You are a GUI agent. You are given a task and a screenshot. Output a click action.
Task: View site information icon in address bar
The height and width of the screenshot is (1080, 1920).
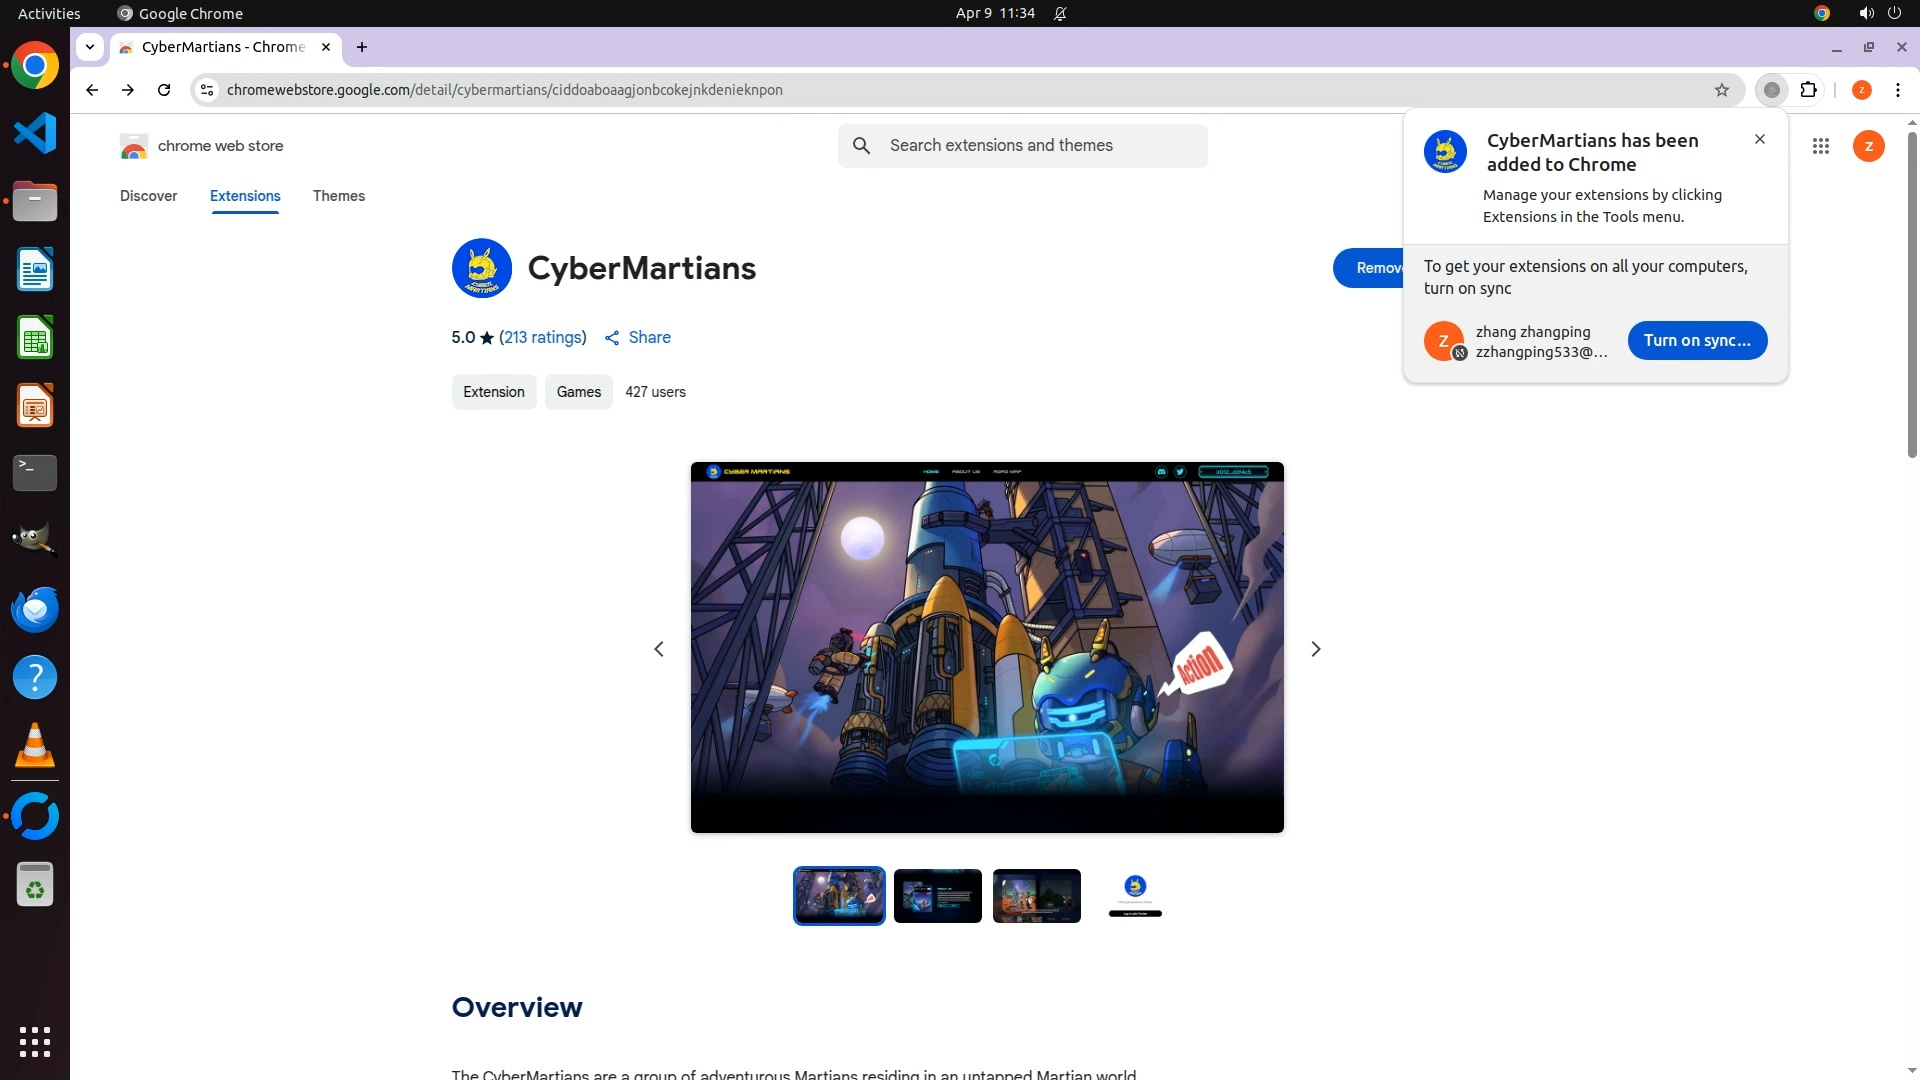click(207, 90)
